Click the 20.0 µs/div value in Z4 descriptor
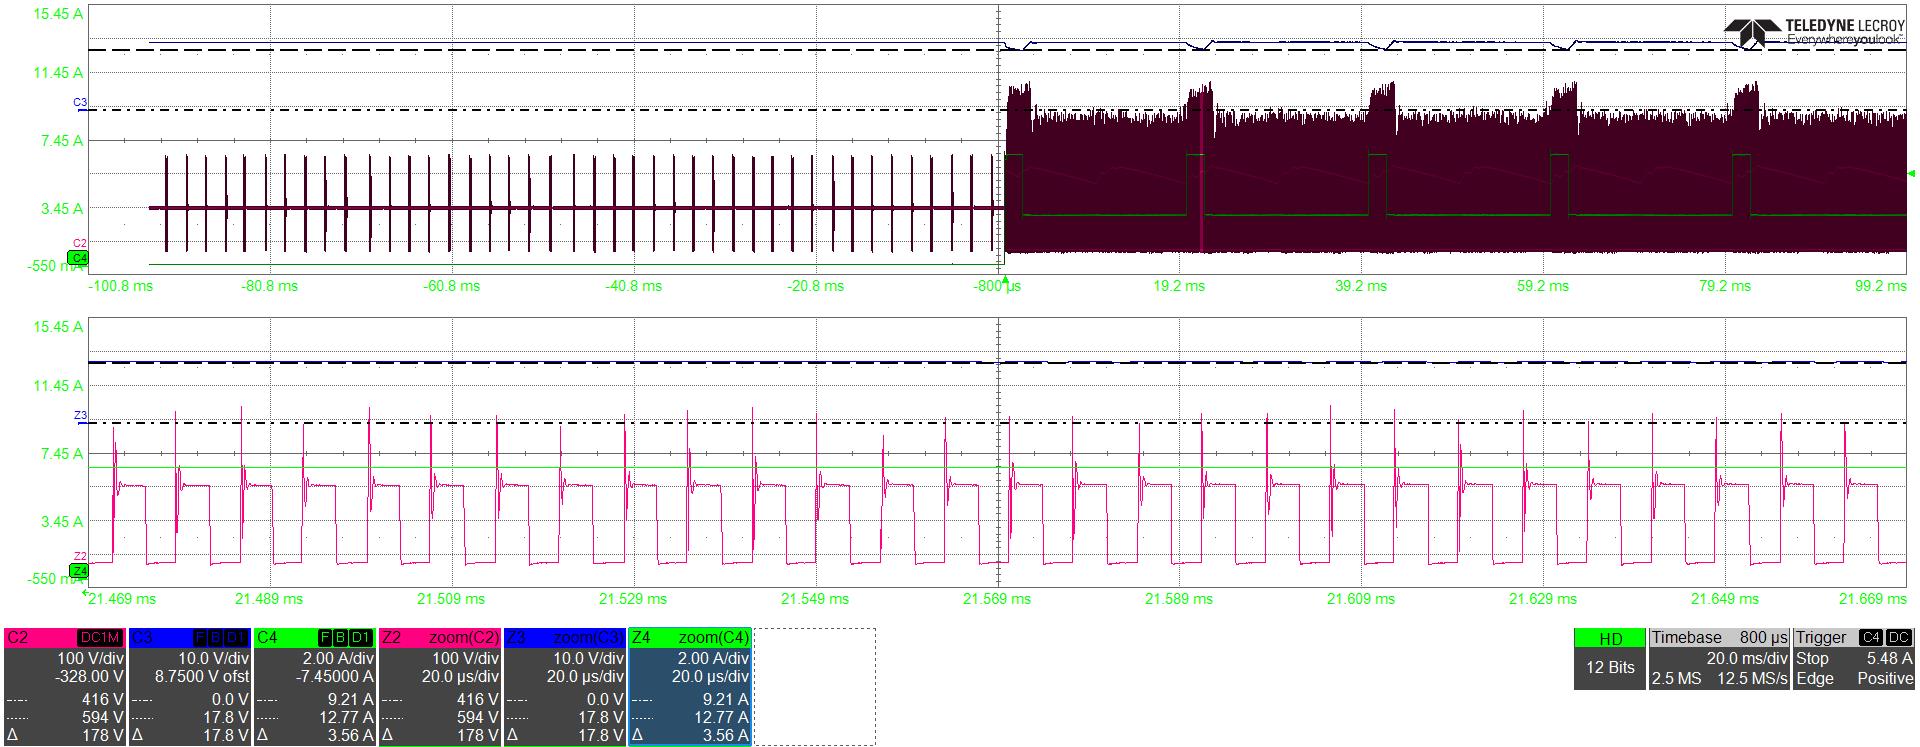 (x=711, y=676)
